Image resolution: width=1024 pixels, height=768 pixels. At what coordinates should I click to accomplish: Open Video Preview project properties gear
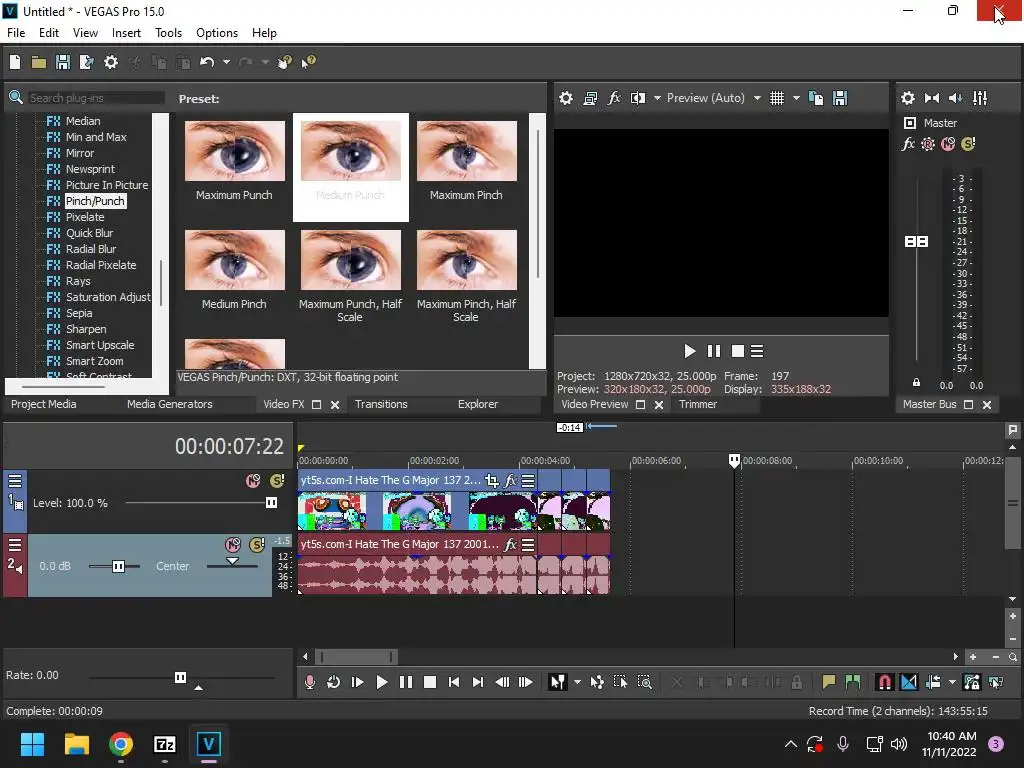coord(566,98)
